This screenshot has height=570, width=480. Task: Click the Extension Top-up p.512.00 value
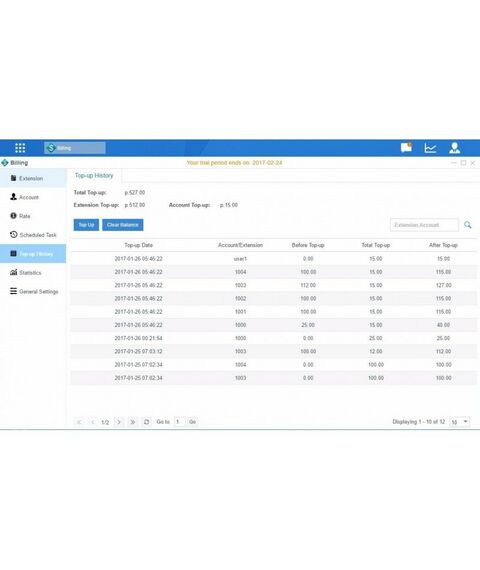click(135, 205)
